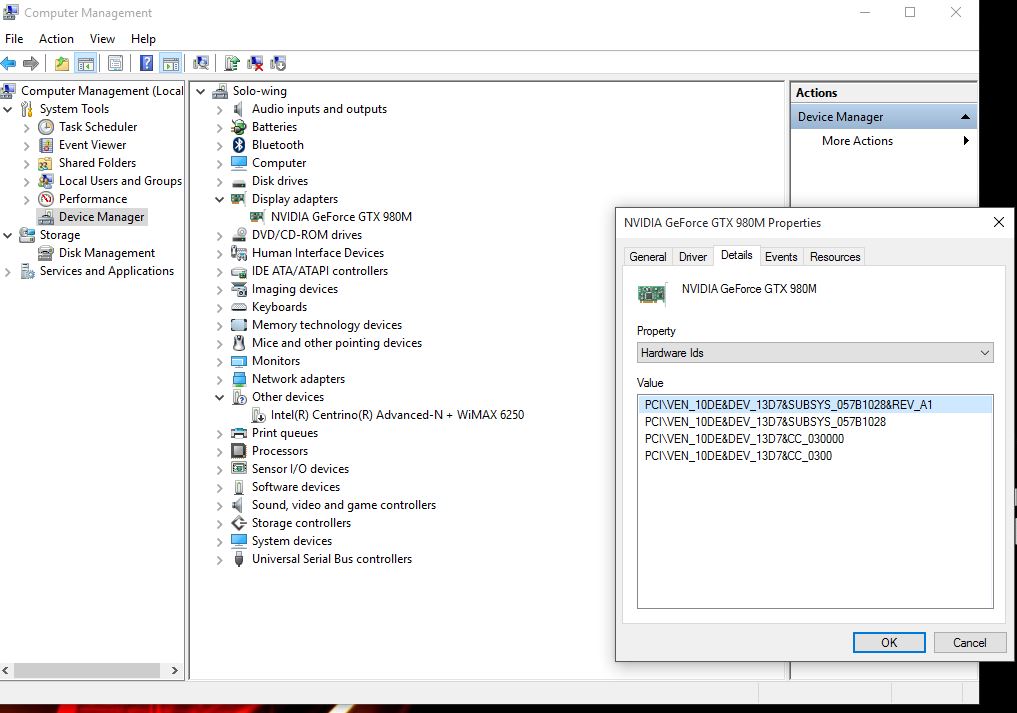1017x713 pixels.
Task: Click the Properties toolbar icon
Action: click(x=115, y=63)
